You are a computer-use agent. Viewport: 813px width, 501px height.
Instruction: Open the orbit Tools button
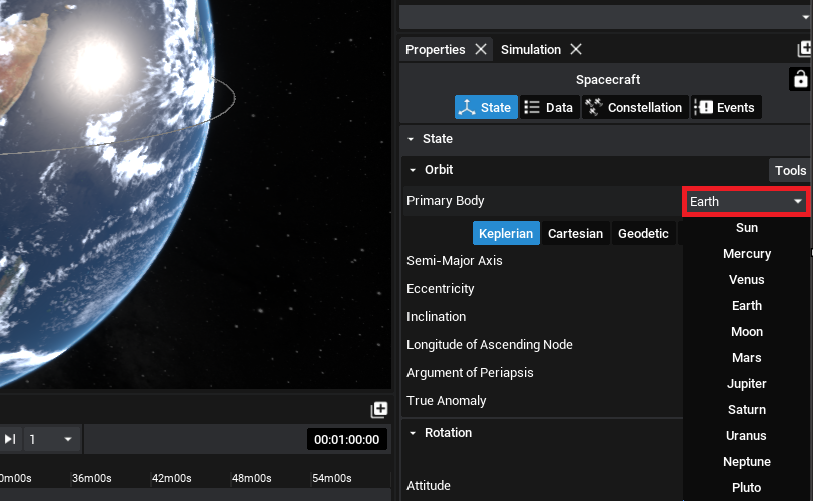point(790,170)
